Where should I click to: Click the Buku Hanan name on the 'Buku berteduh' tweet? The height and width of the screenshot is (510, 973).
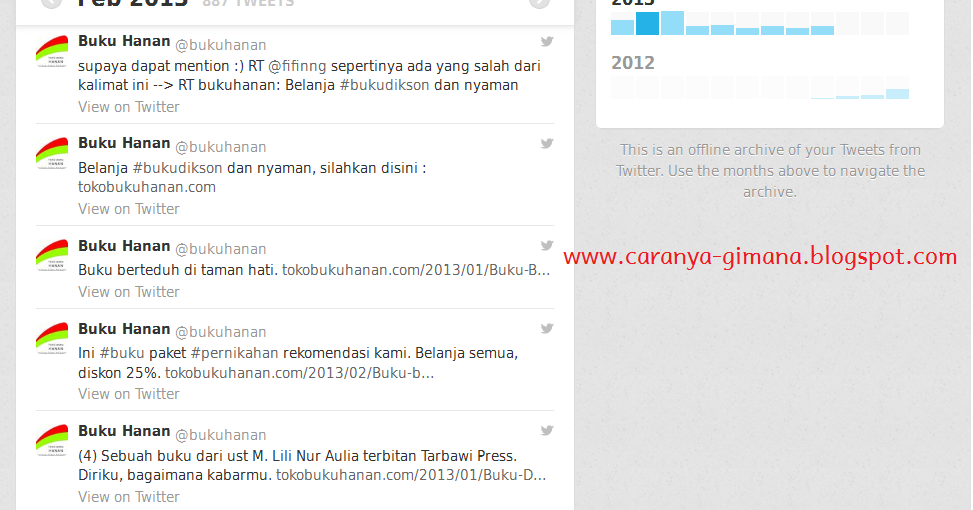click(124, 246)
